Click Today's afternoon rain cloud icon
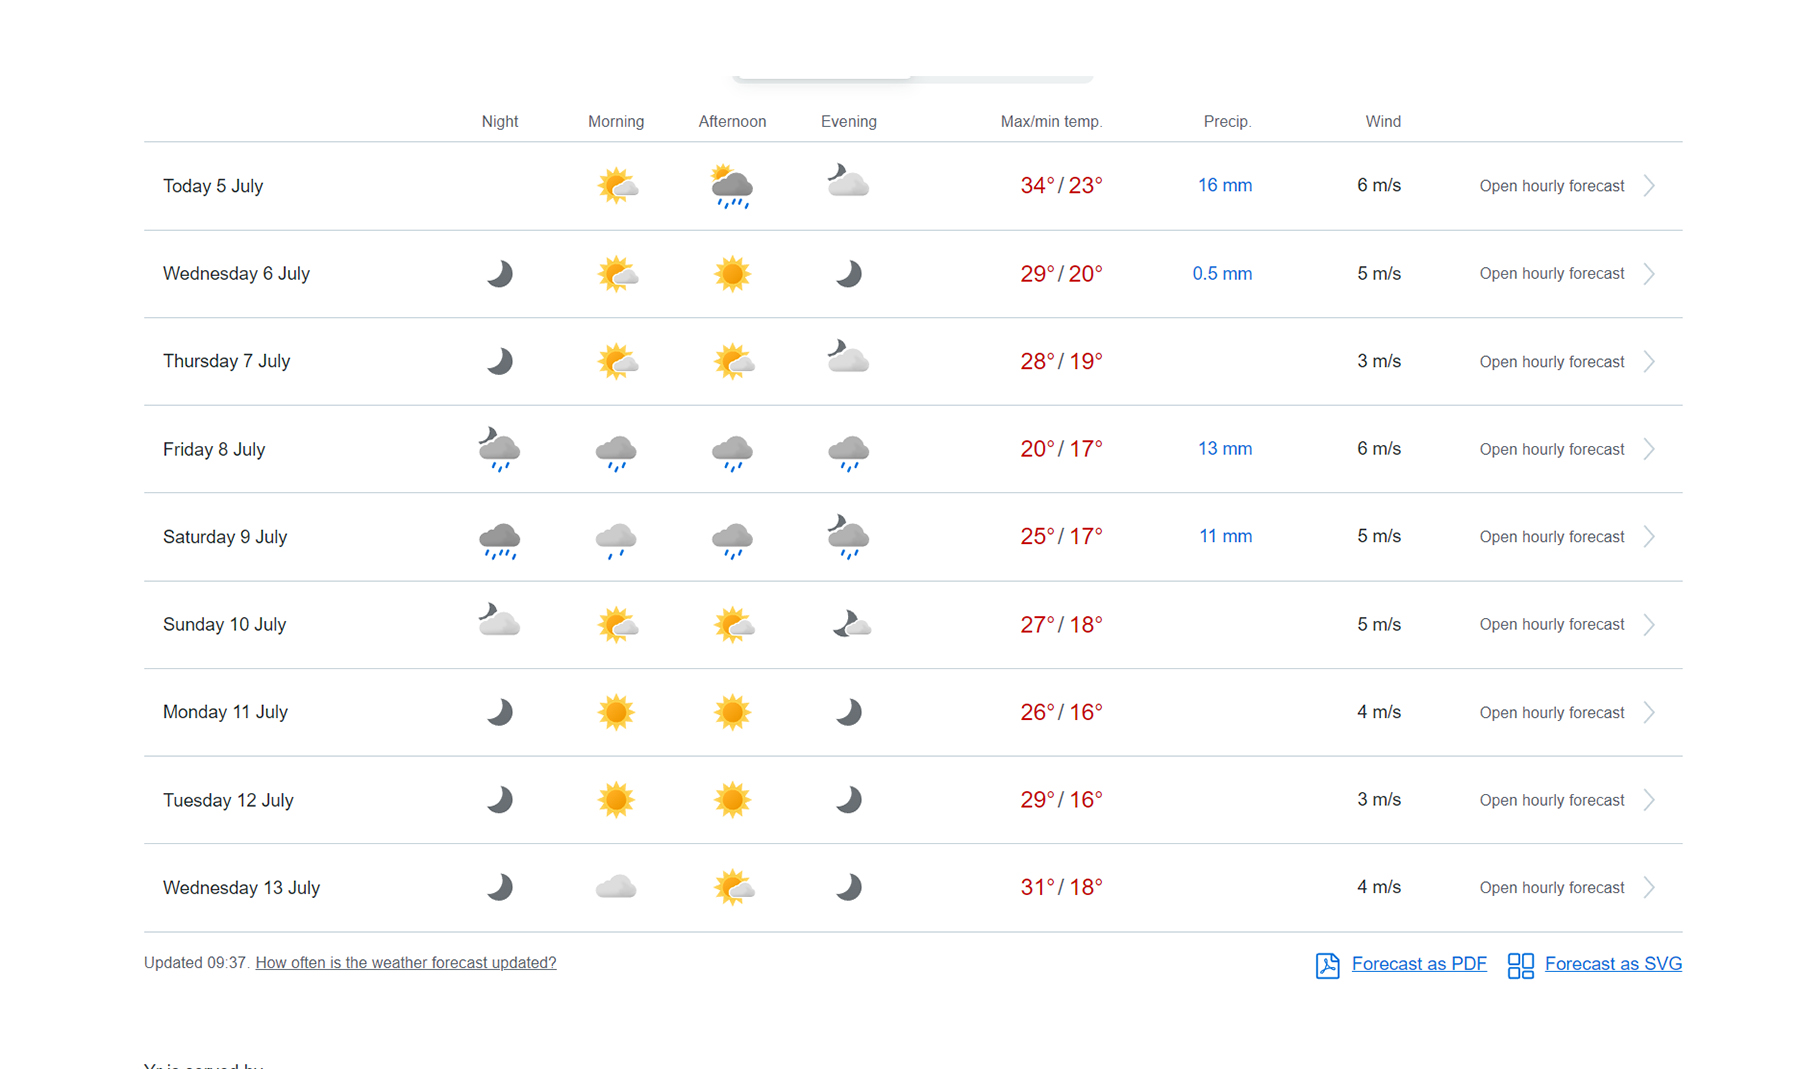The image size is (1800, 1069). point(732,187)
